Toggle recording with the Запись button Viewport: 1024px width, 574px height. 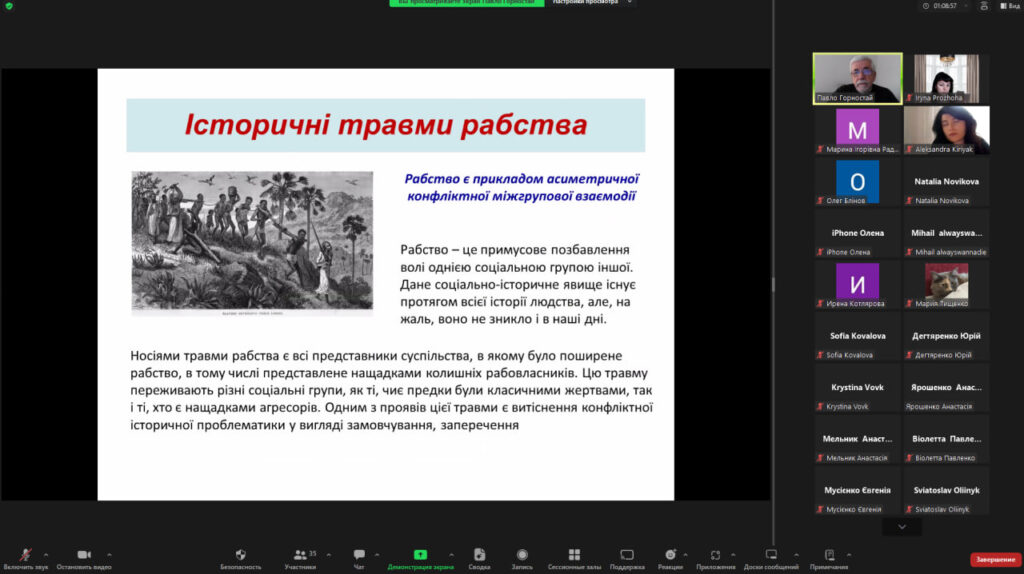(522, 554)
